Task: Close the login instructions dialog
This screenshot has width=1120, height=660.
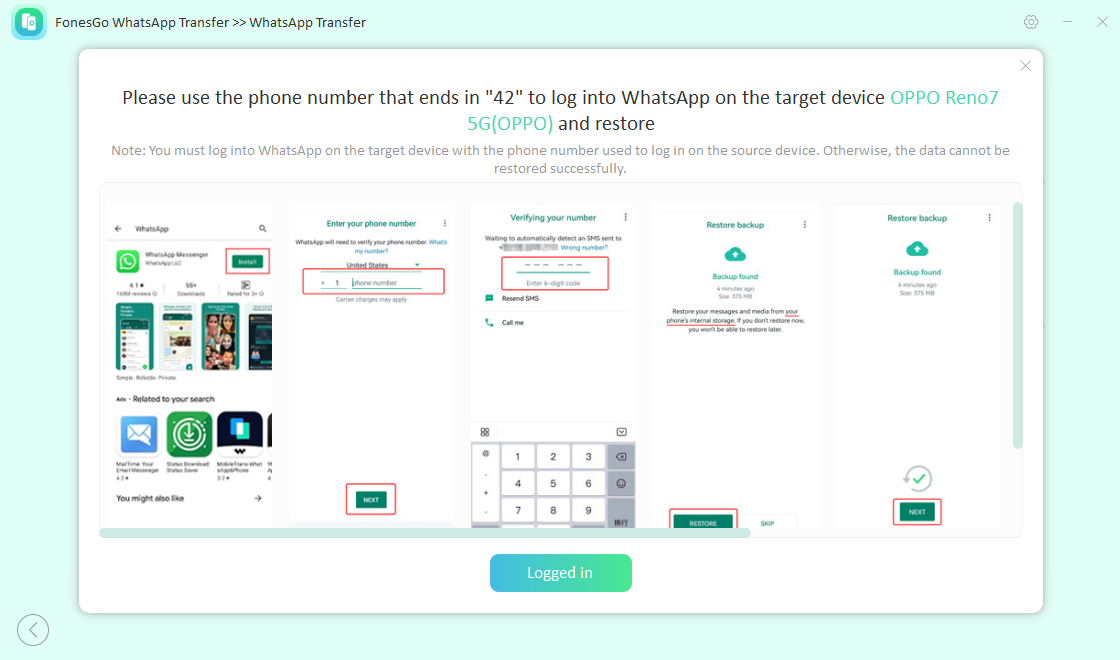Action: click(1026, 66)
